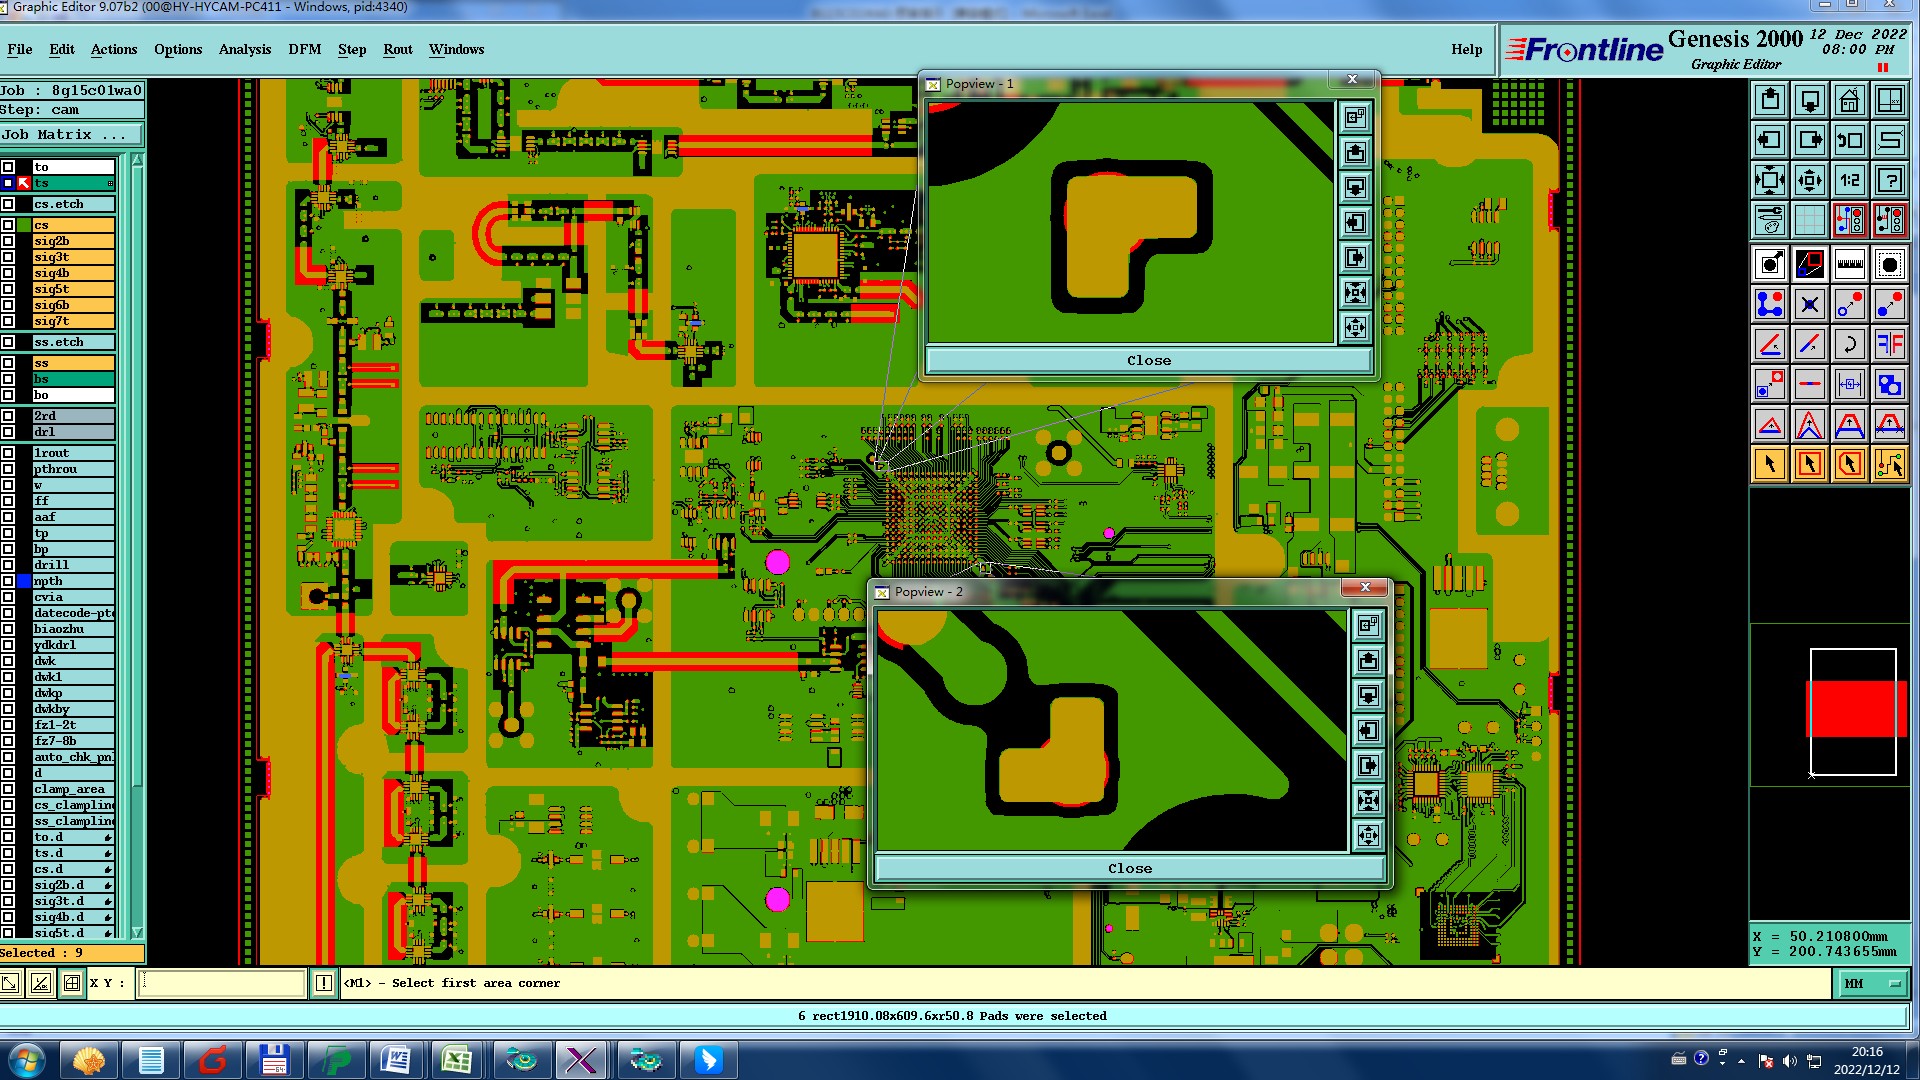Select the plain arrow pointer tool
Screen dimensions: 1920x1080
coord(1769,464)
